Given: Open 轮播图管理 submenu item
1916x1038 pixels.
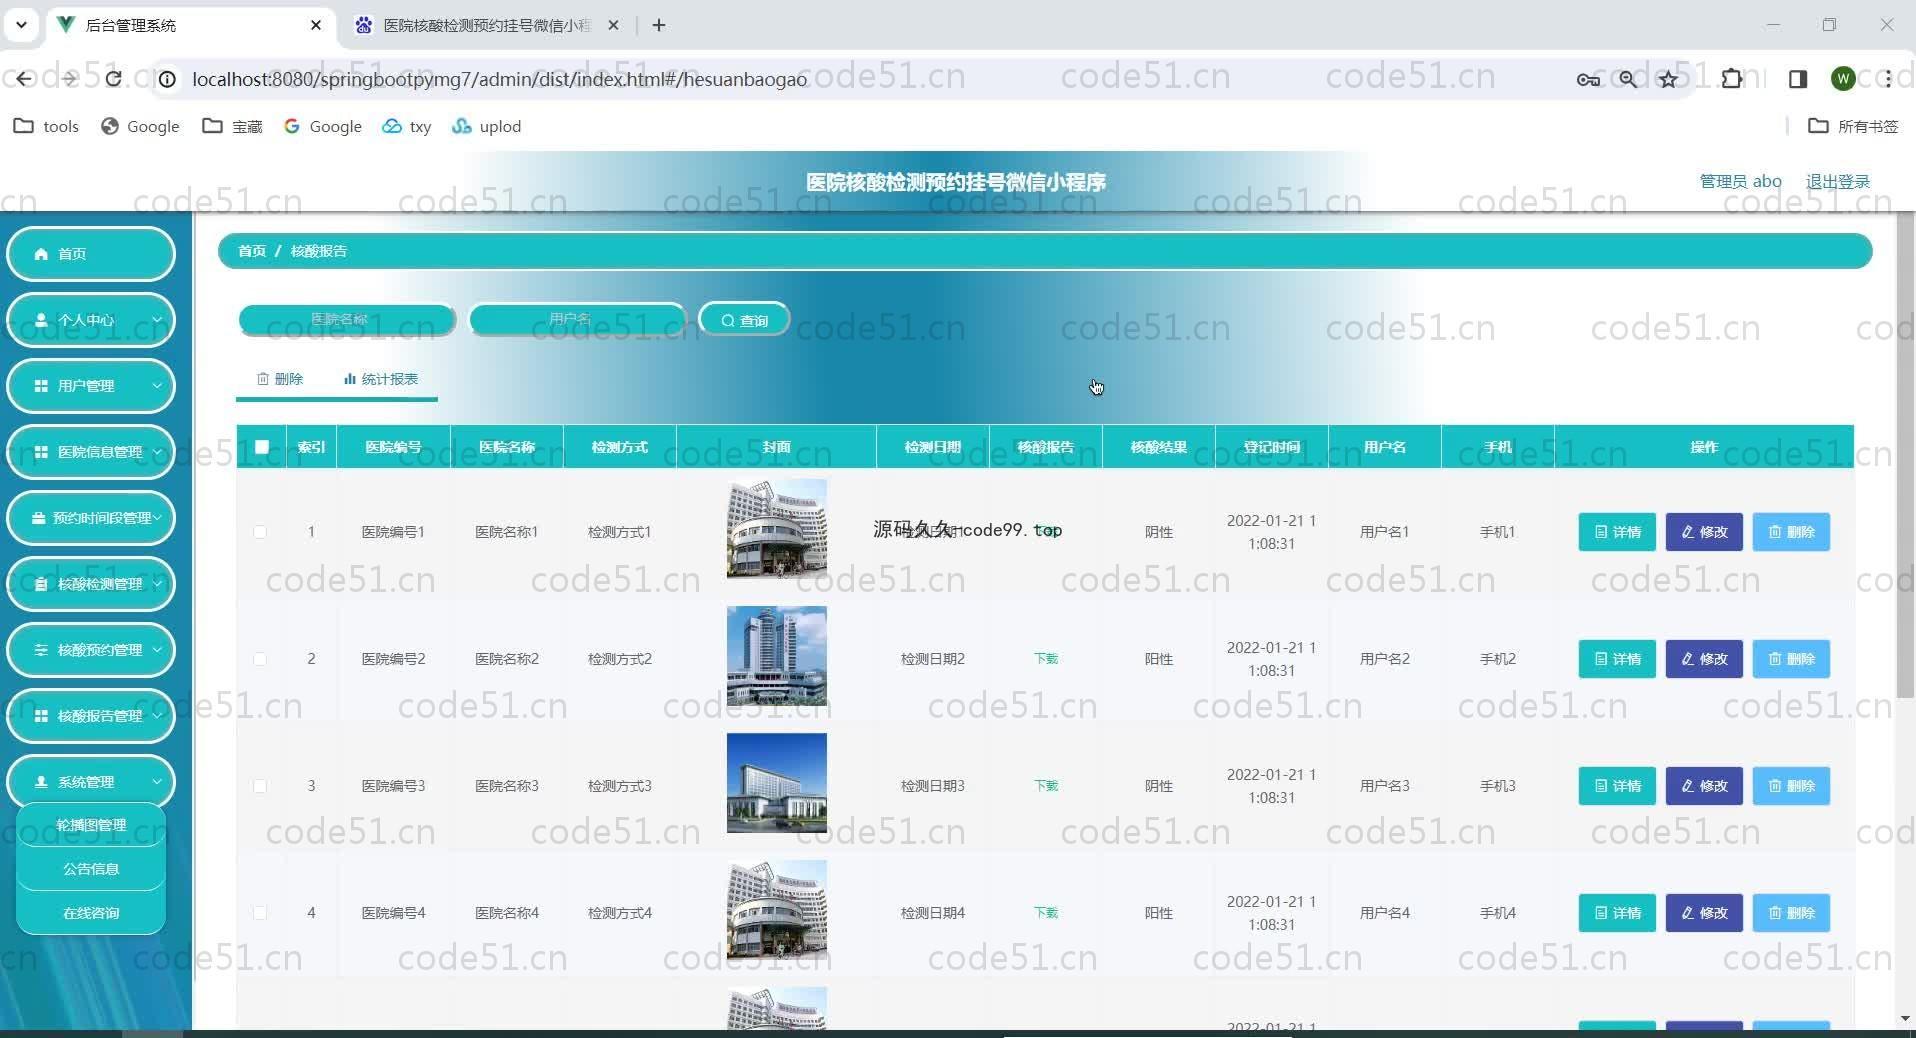Looking at the screenshot, I should pyautogui.click(x=91, y=825).
